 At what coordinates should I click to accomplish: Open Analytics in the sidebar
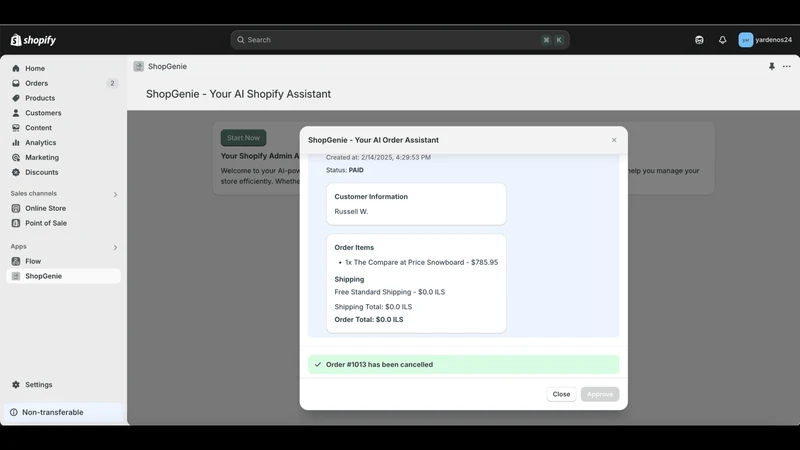[x=63, y=142]
